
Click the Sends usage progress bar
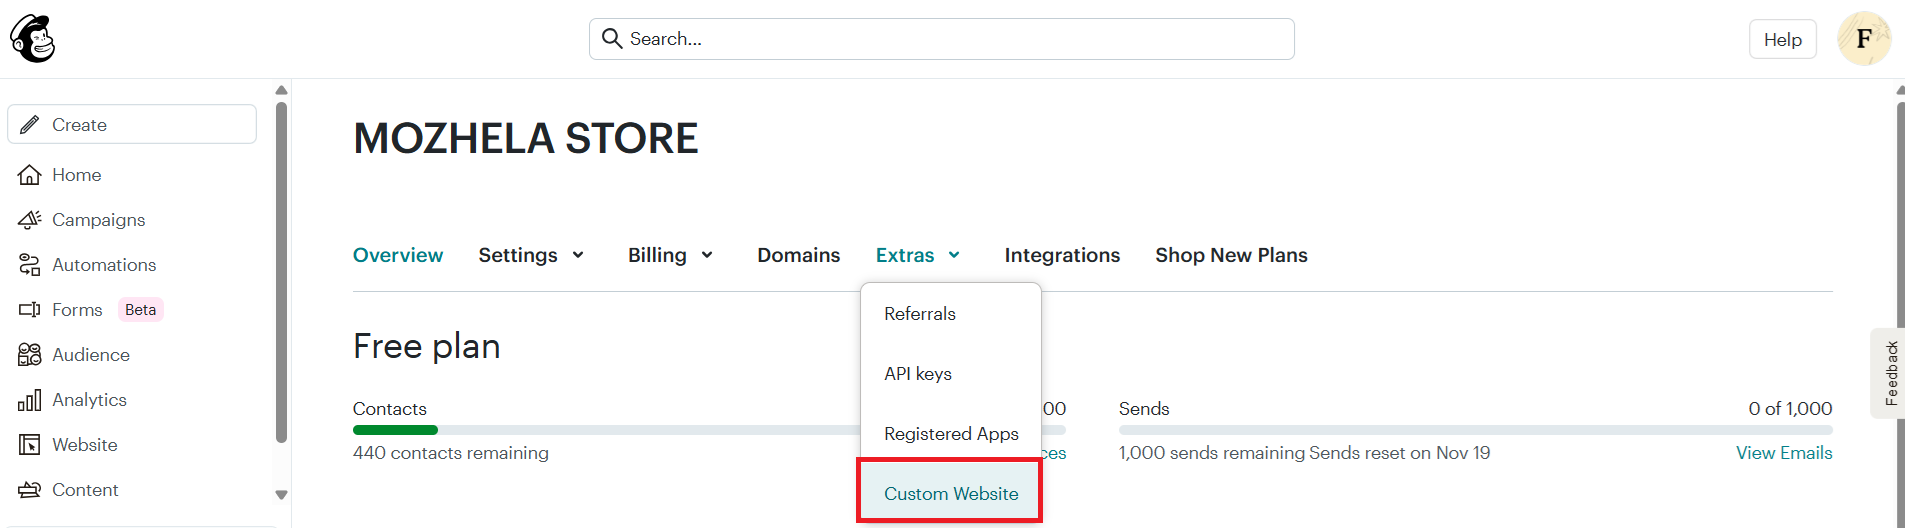pyautogui.click(x=1474, y=430)
